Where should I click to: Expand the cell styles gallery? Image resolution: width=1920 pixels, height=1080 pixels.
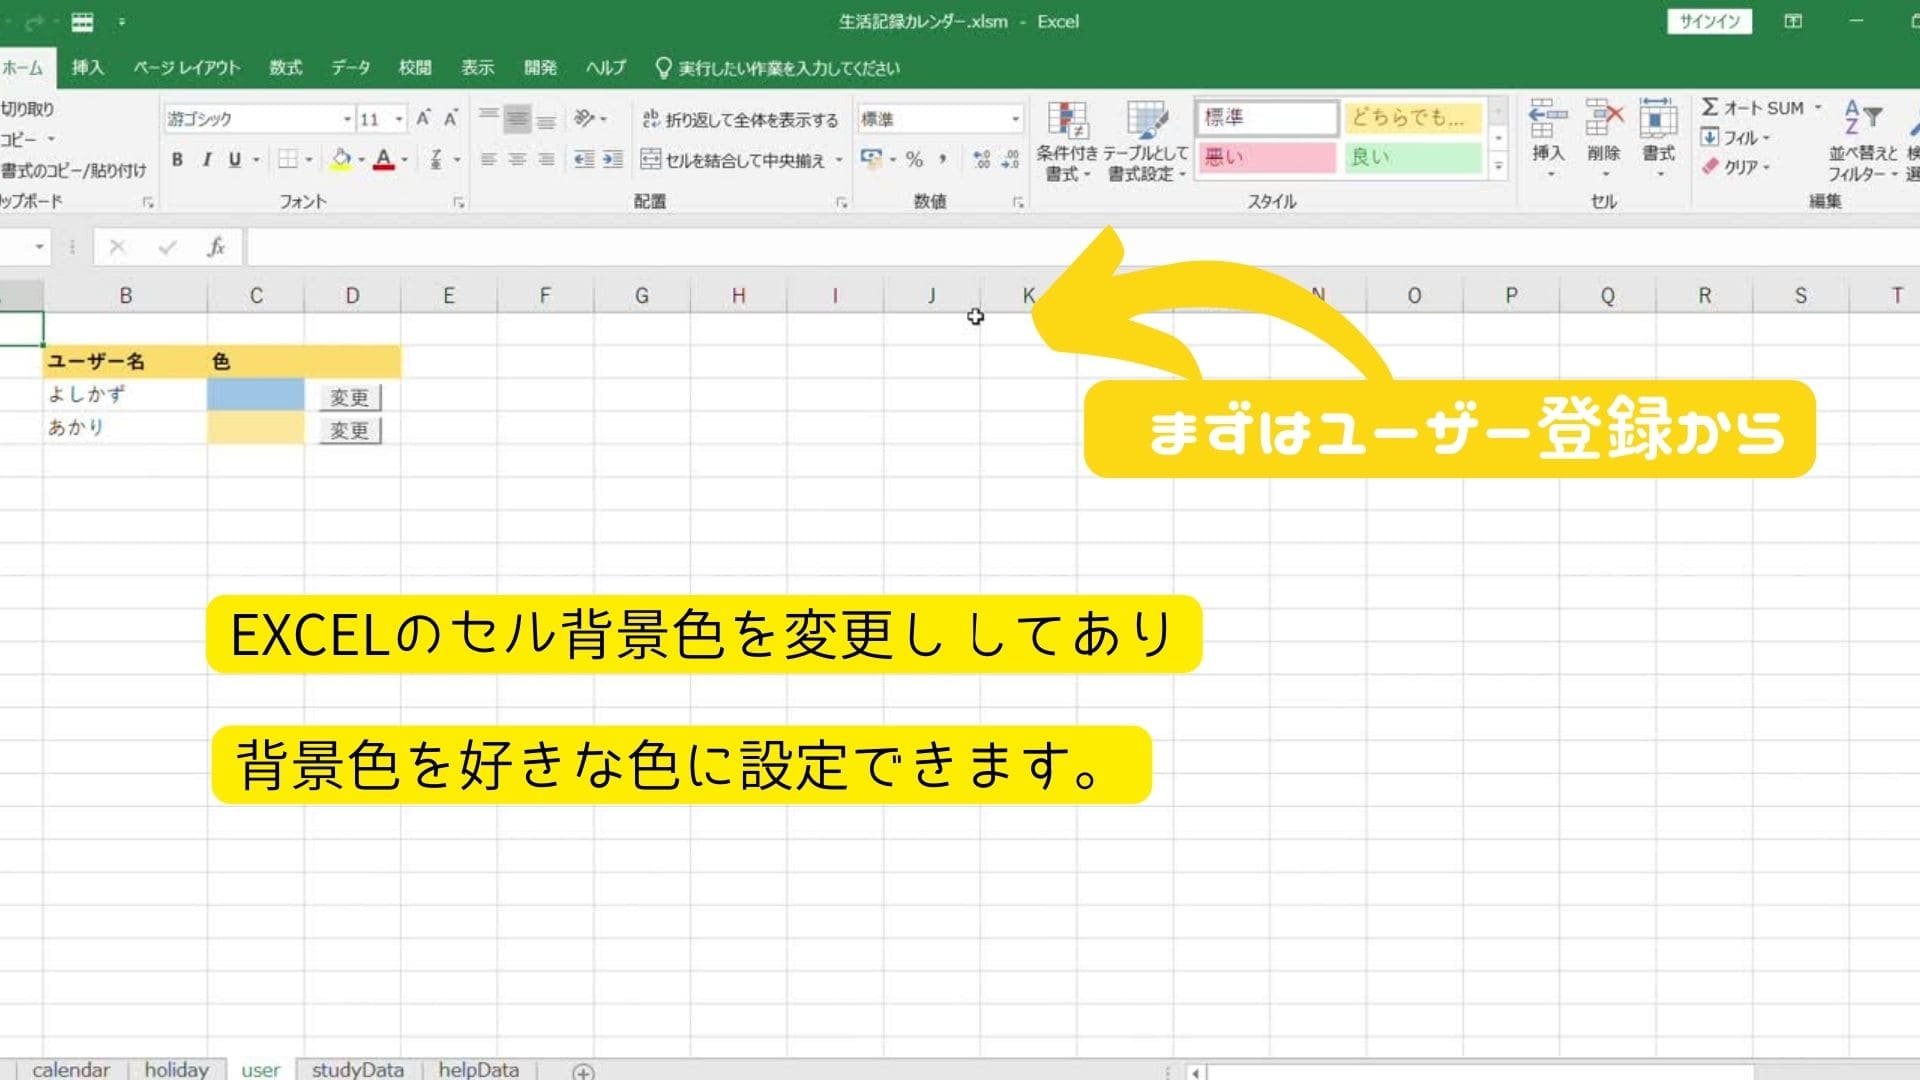click(x=1498, y=166)
